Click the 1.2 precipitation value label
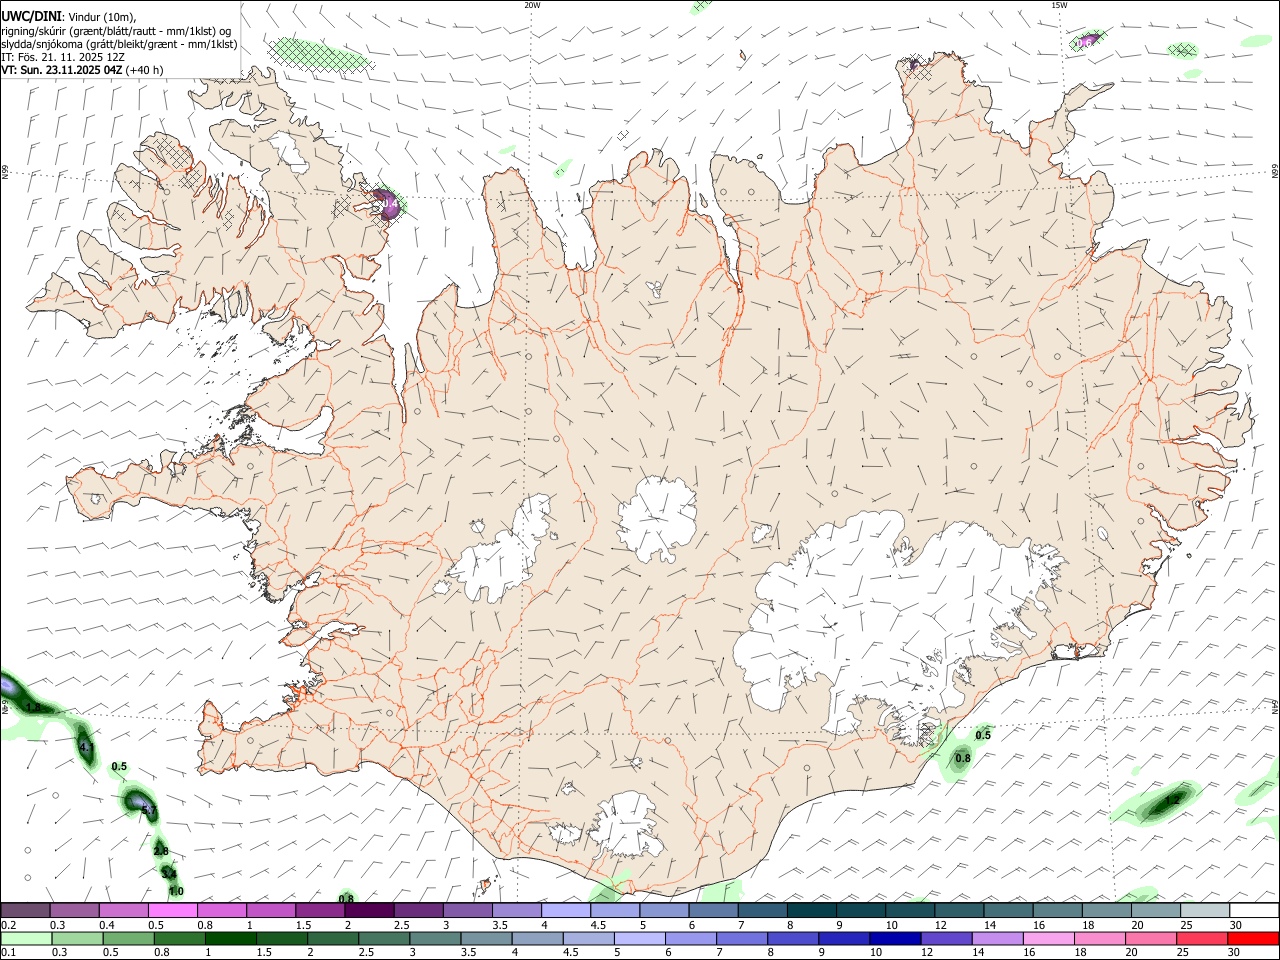The height and width of the screenshot is (960, 1280). tap(1173, 800)
